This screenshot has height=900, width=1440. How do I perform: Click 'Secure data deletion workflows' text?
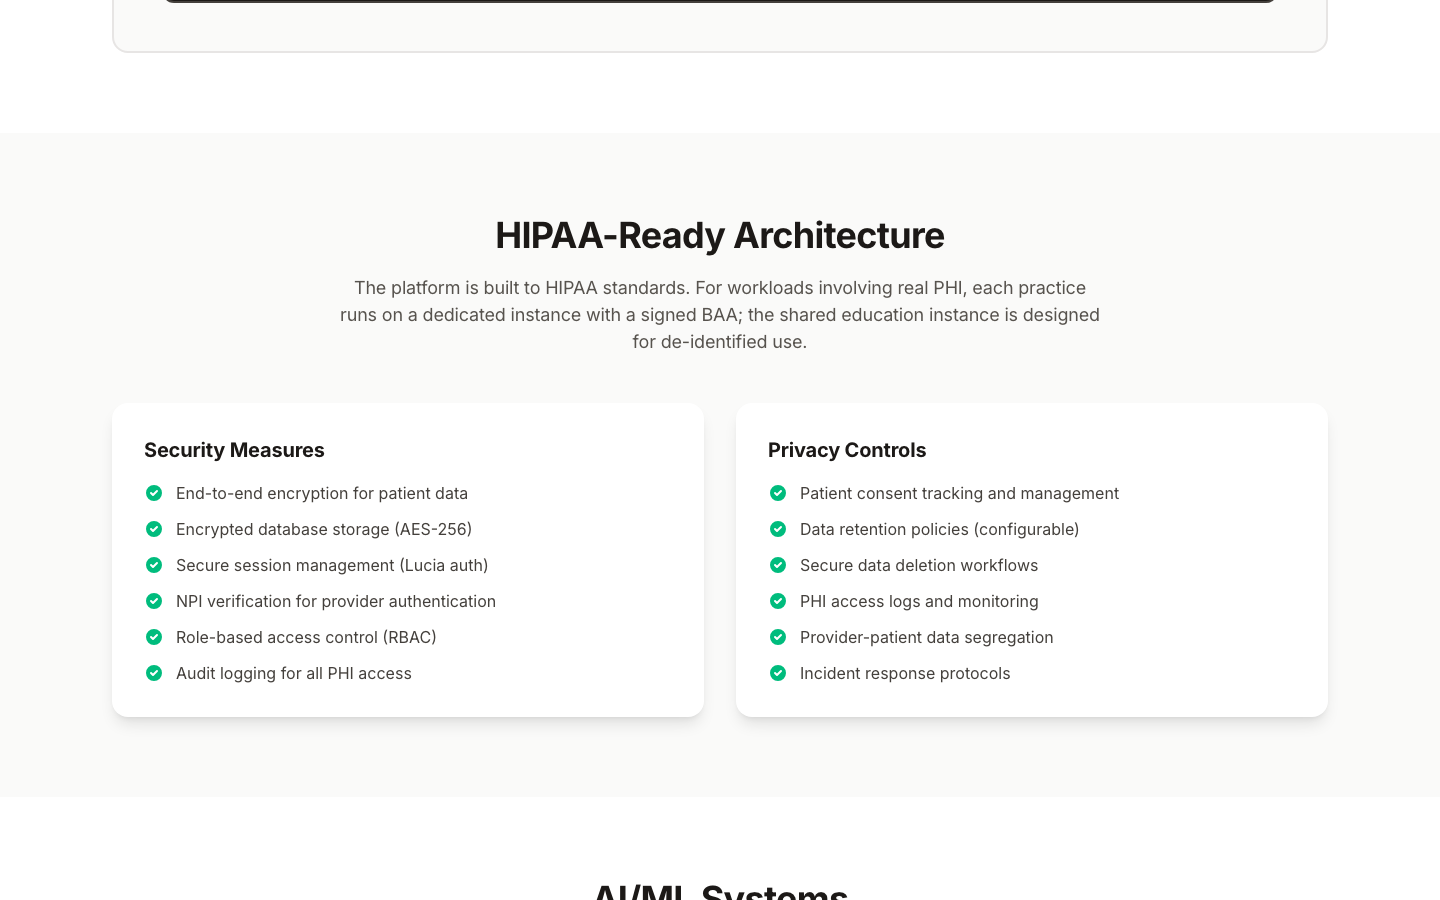[x=919, y=565]
